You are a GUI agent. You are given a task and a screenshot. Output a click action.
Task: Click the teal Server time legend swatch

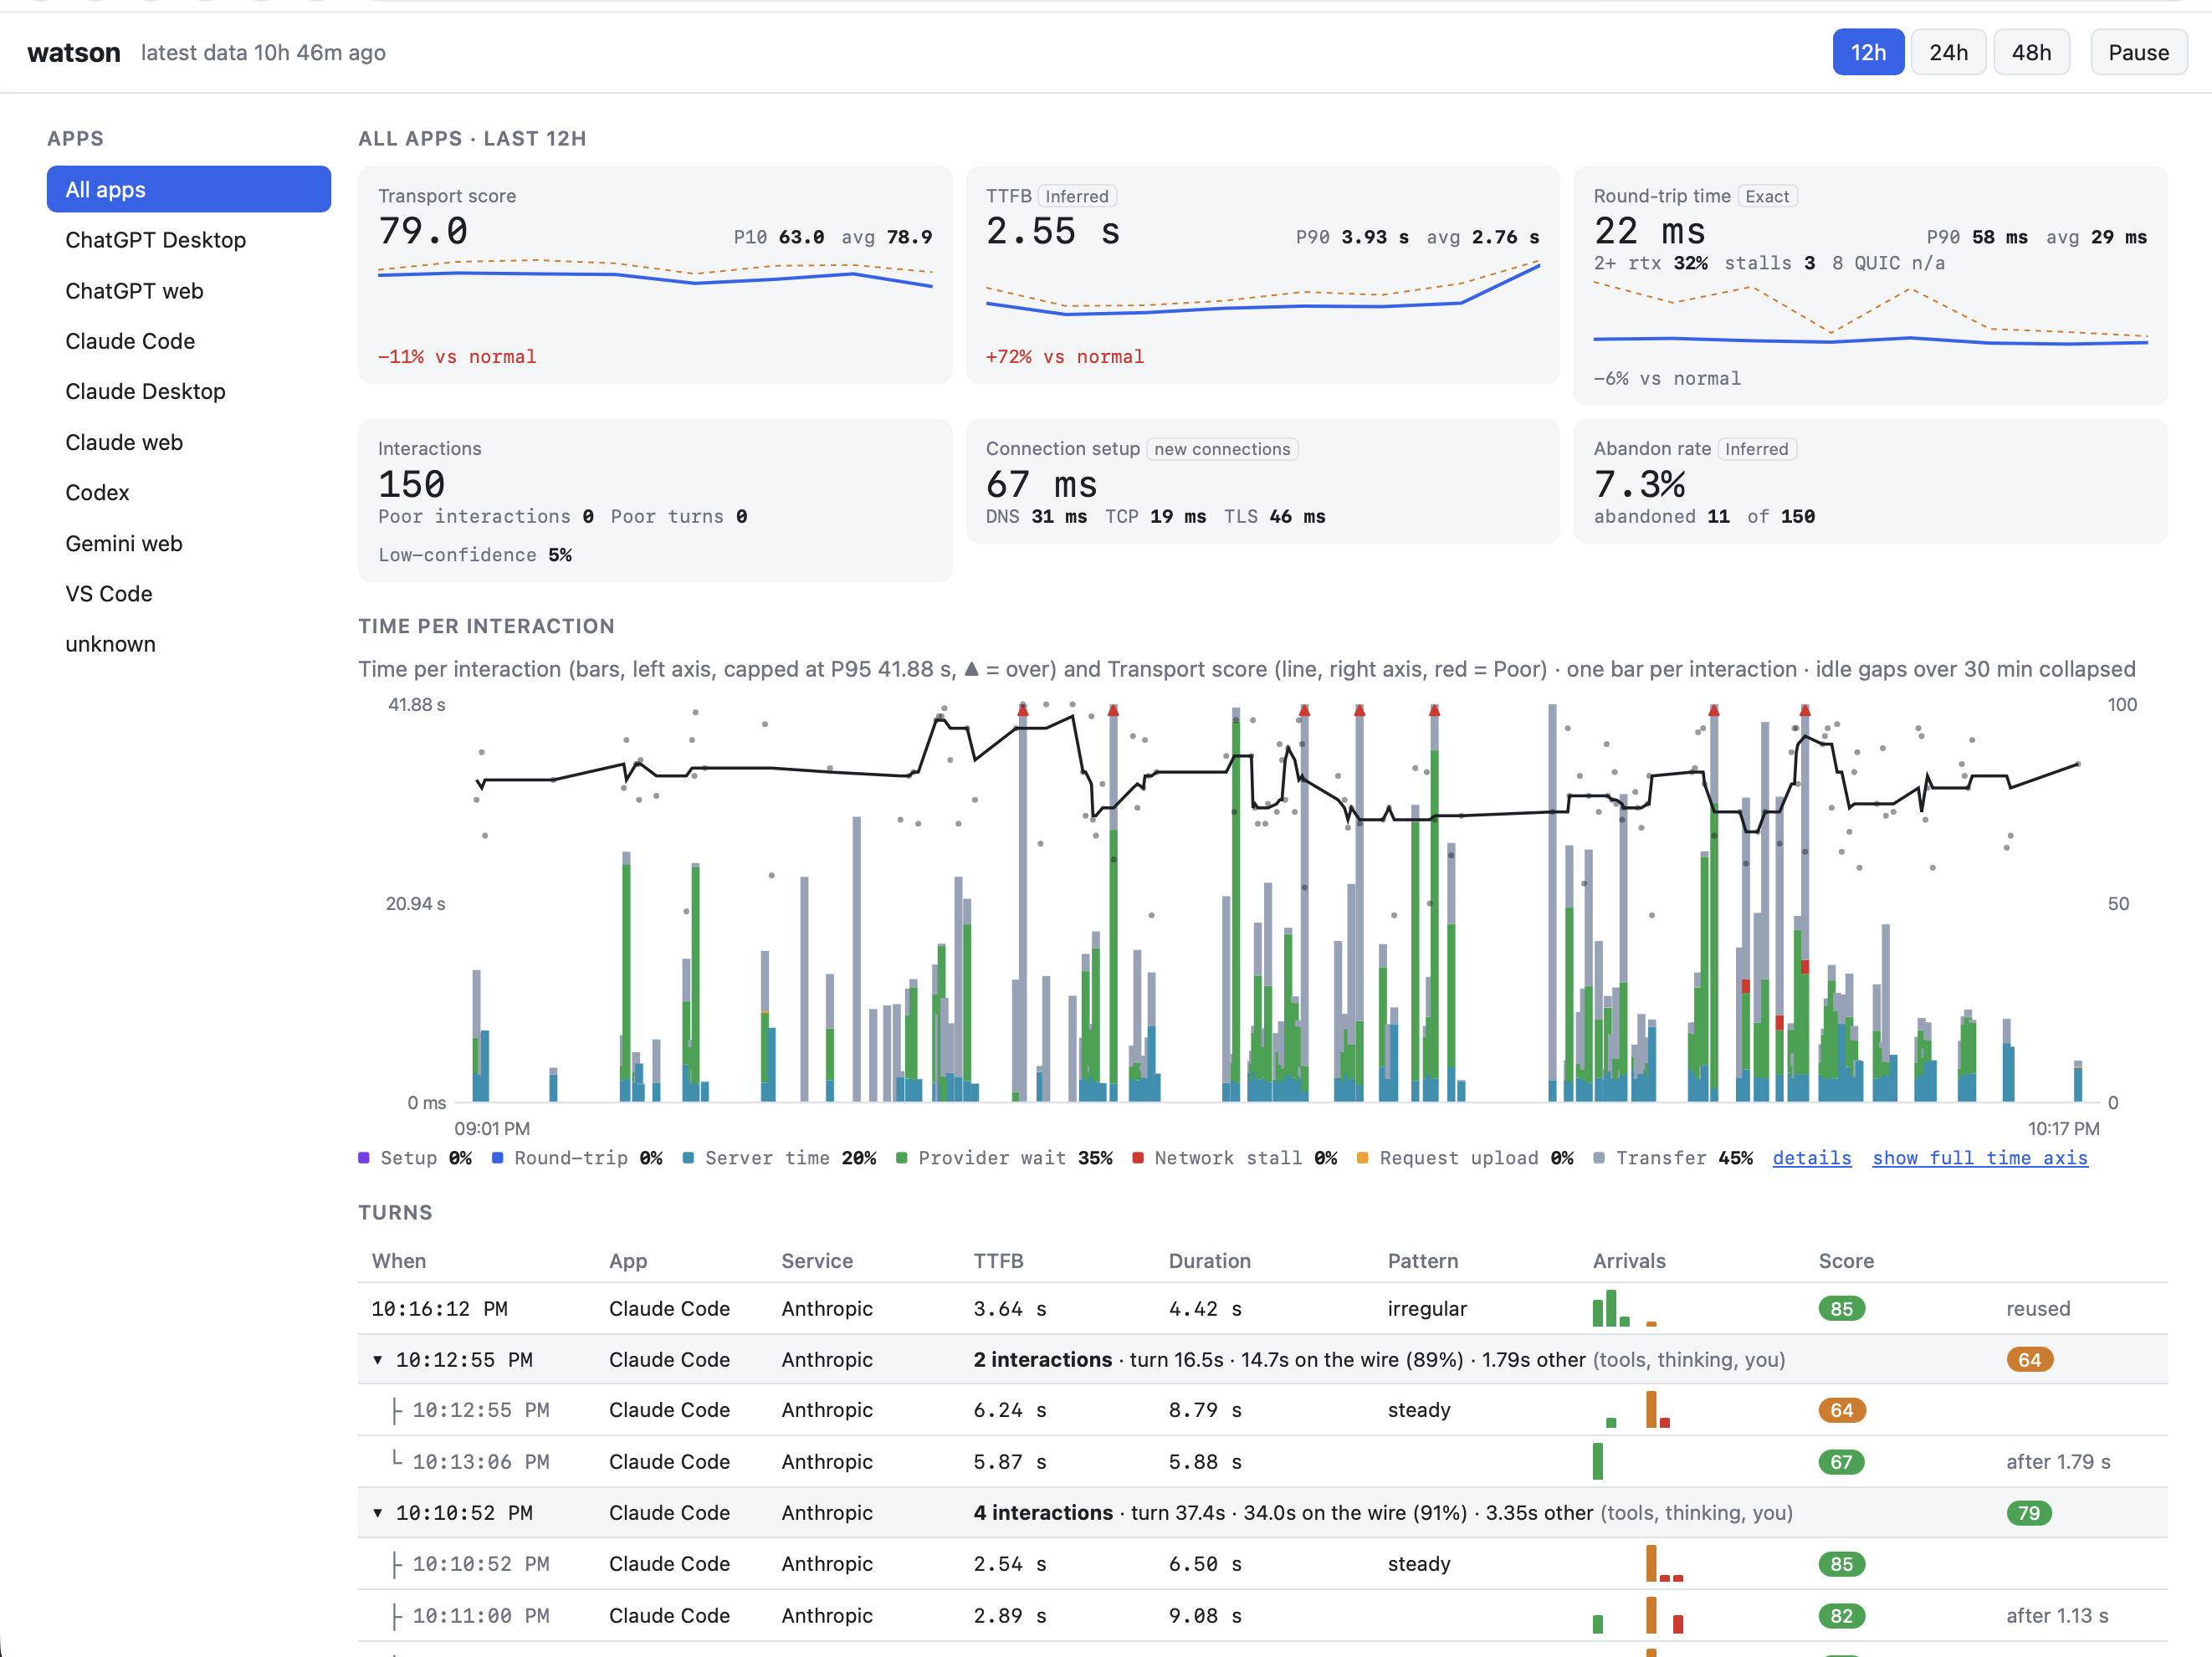click(688, 1157)
